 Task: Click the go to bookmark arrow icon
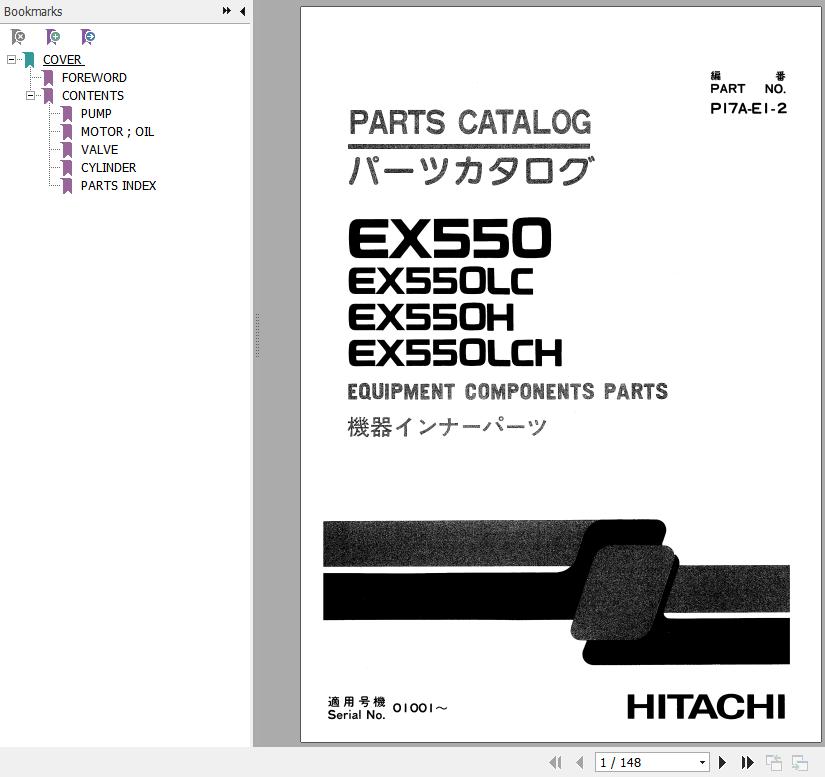[x=88, y=37]
